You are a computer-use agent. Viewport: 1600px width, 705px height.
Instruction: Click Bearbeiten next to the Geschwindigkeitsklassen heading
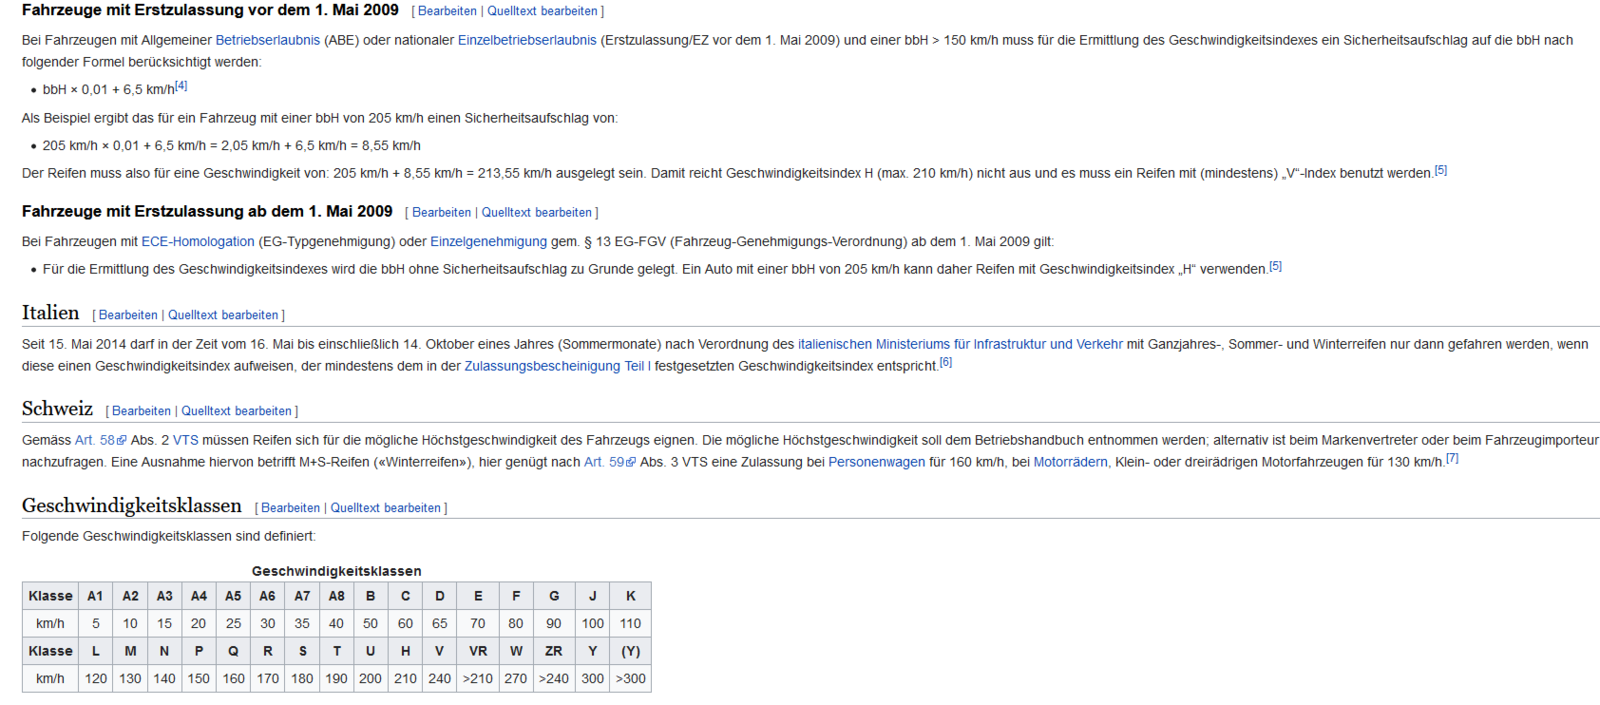(x=290, y=508)
